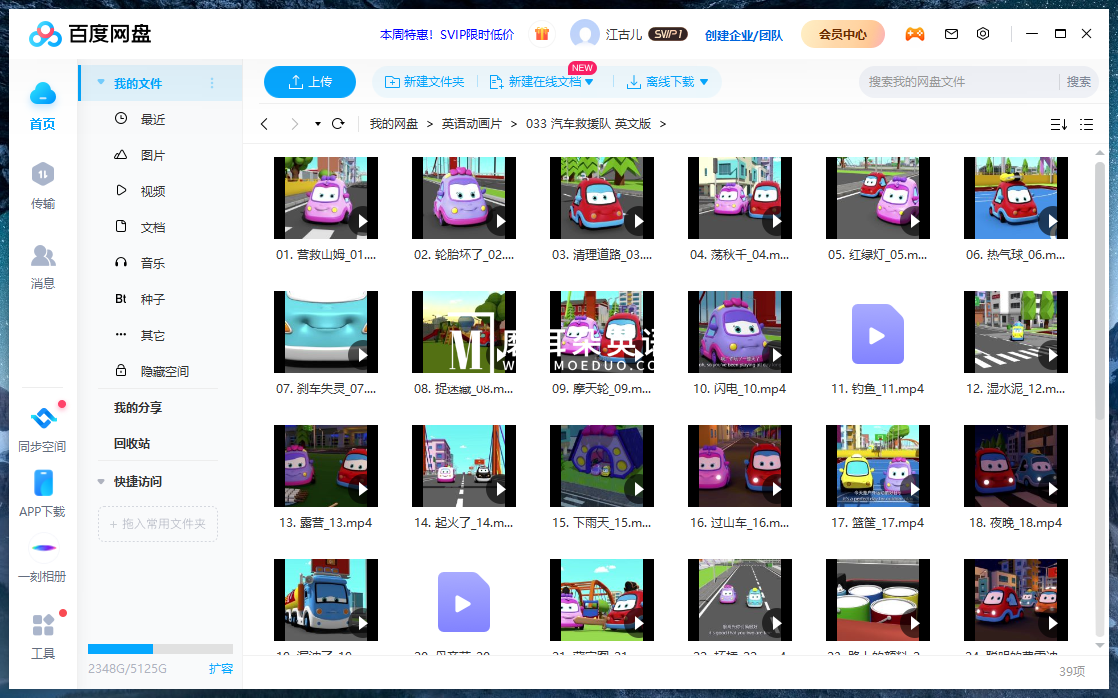Screen dimensions: 1118x698
Task: Select 视频 category in sidebar
Action: (152, 191)
